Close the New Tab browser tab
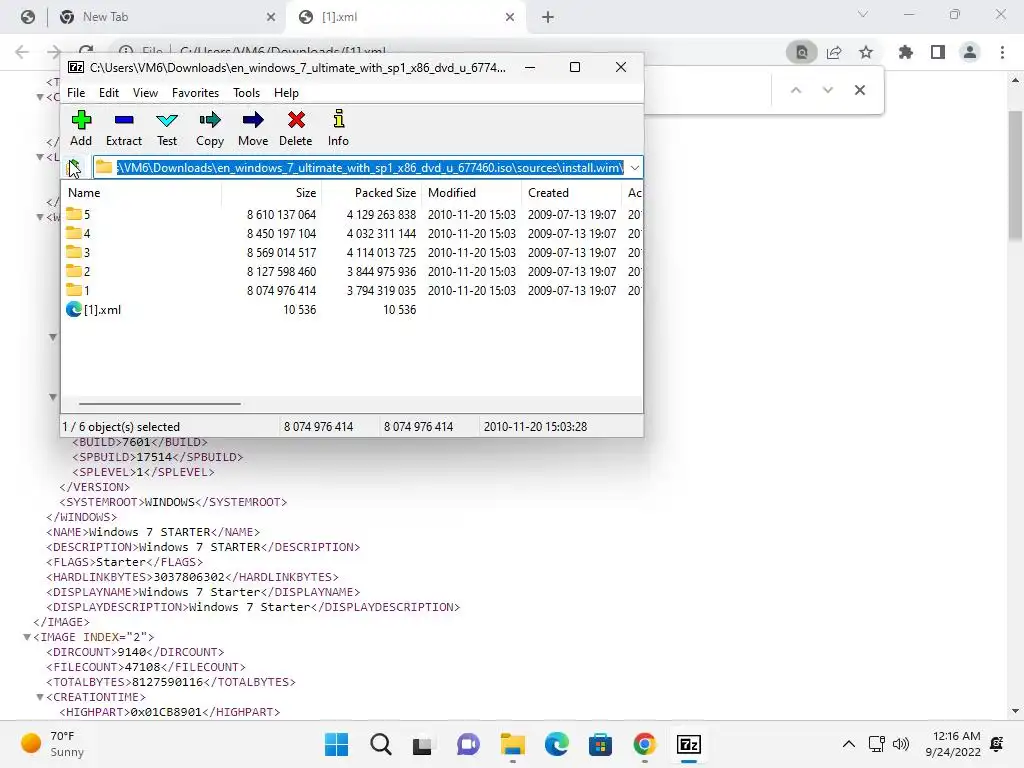 coord(271,17)
